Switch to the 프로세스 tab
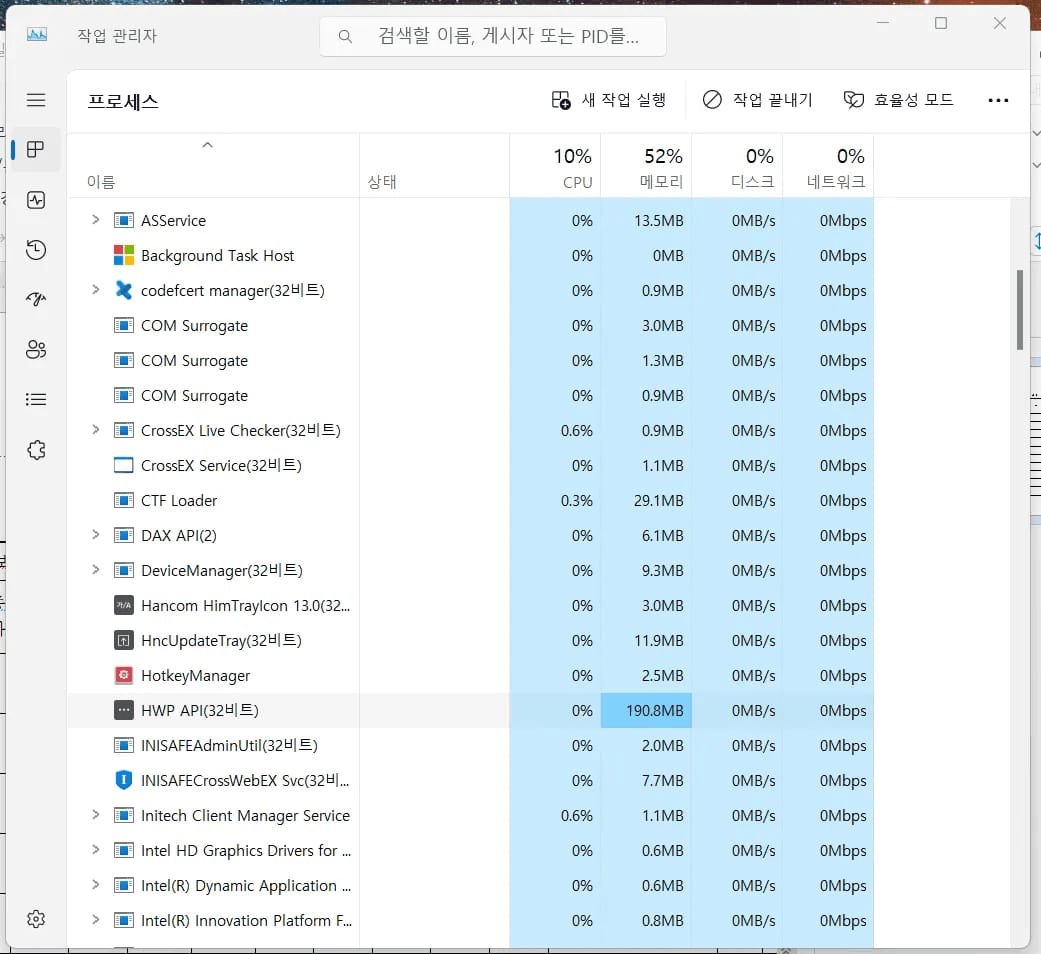Screen dimensions: 1041x954 pos(36,148)
